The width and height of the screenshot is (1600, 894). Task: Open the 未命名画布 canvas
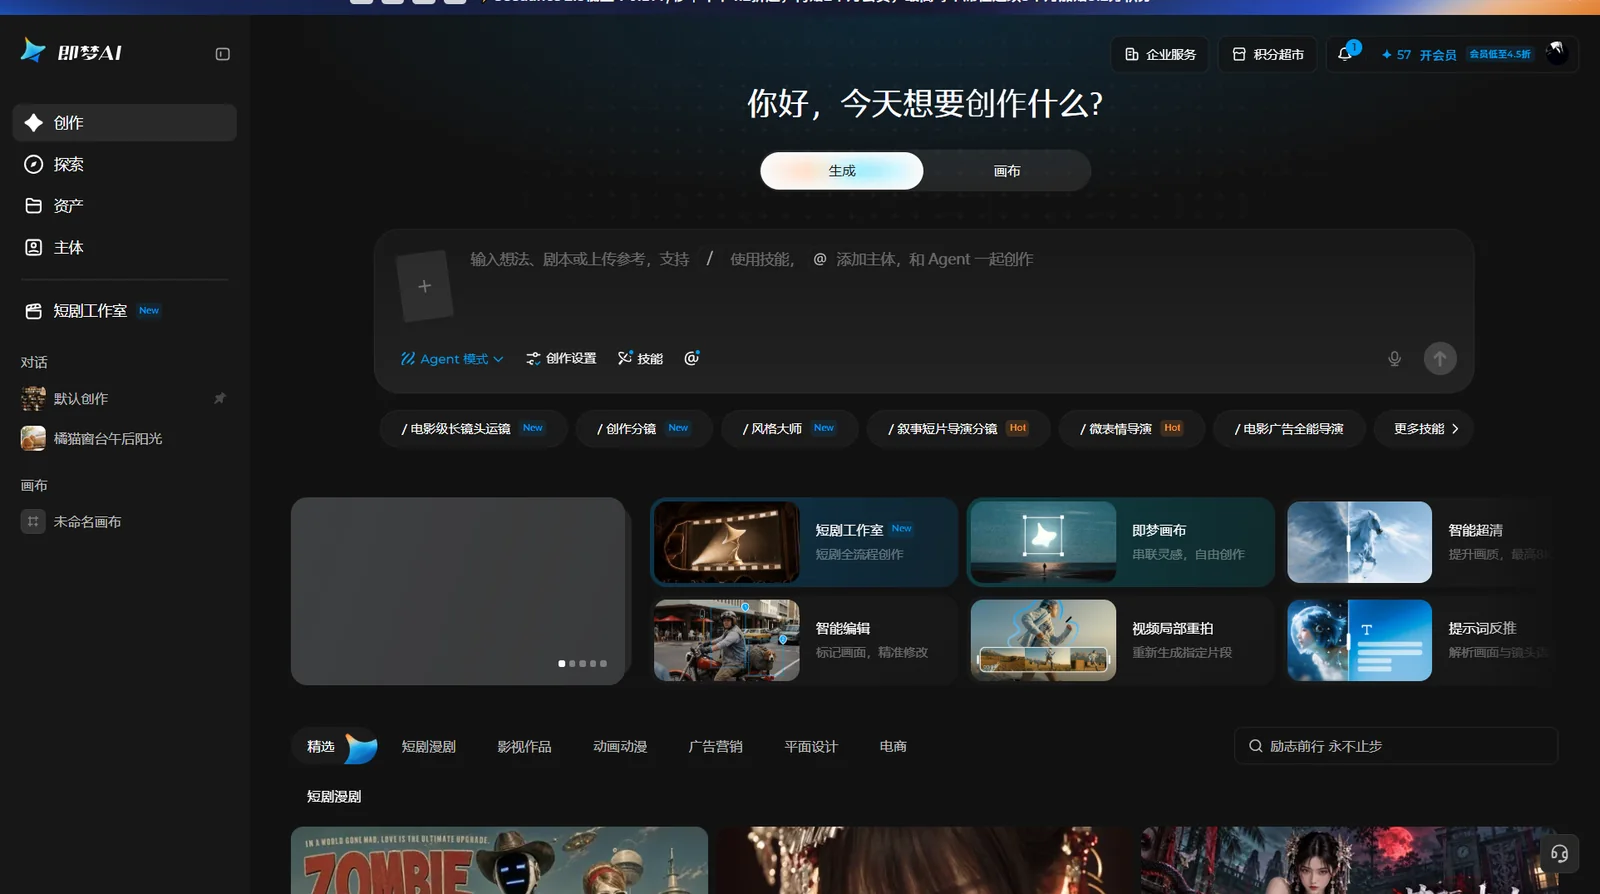tap(125, 521)
